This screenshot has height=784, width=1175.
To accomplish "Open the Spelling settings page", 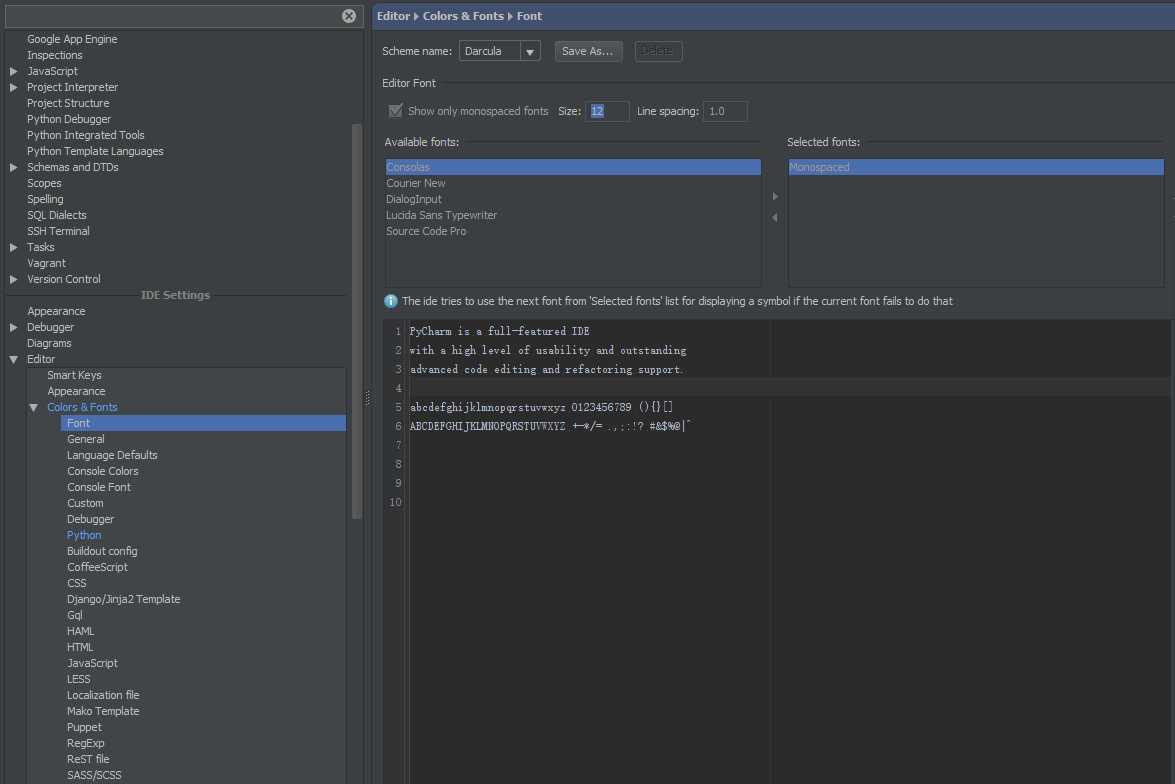I will click(45, 199).
